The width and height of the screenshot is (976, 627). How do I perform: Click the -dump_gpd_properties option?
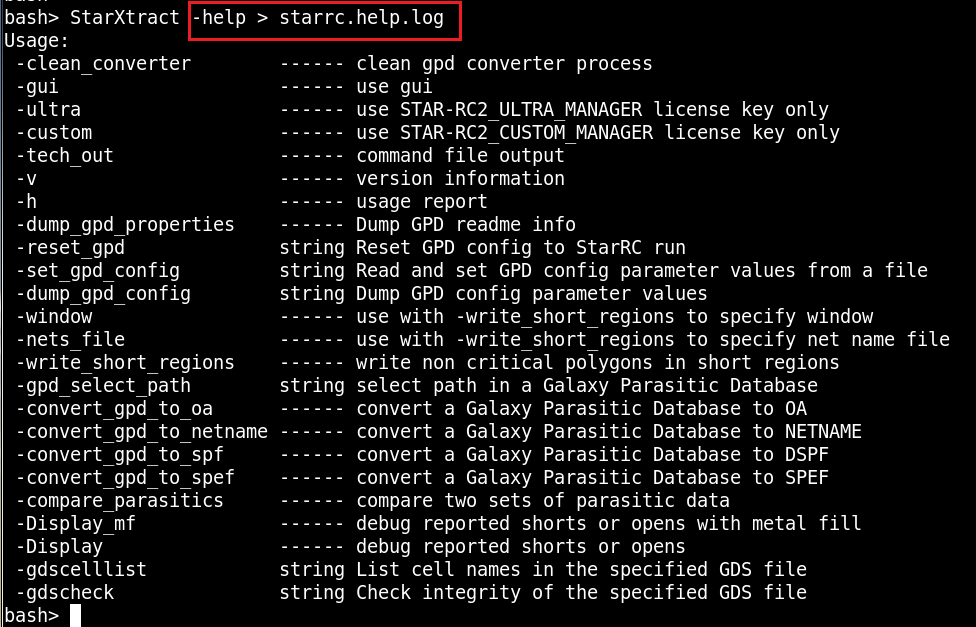[x=125, y=225]
